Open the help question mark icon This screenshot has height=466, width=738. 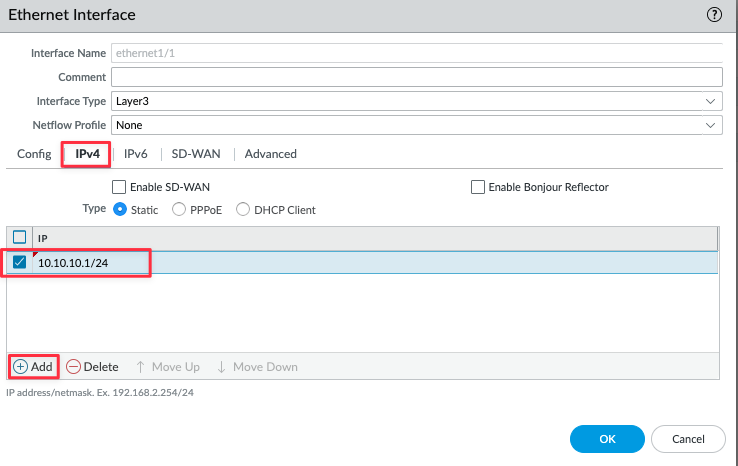[714, 15]
